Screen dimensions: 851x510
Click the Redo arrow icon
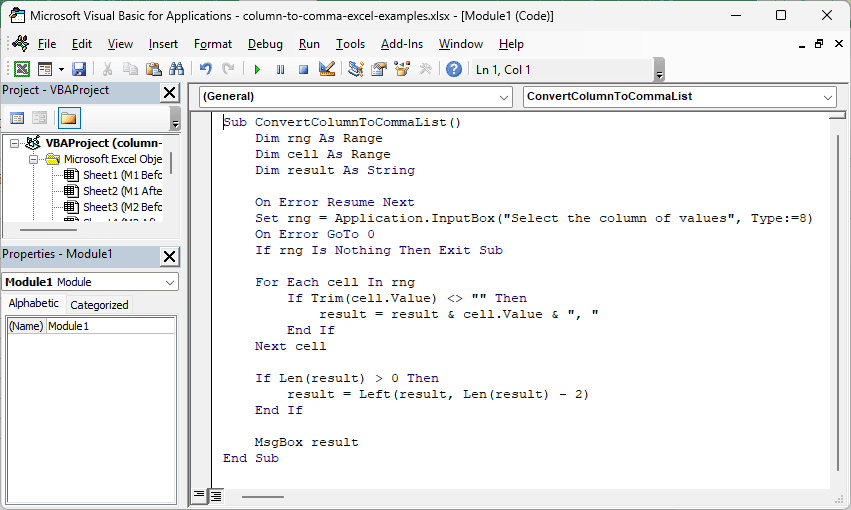[x=228, y=69]
